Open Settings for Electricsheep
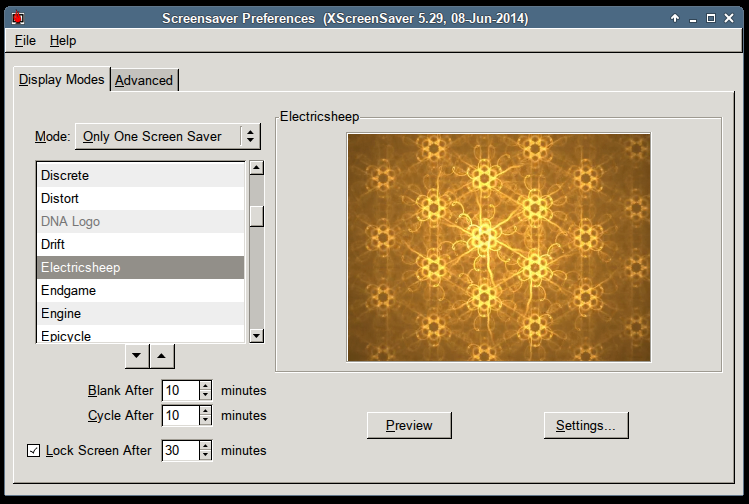This screenshot has height=504, width=749. click(586, 425)
